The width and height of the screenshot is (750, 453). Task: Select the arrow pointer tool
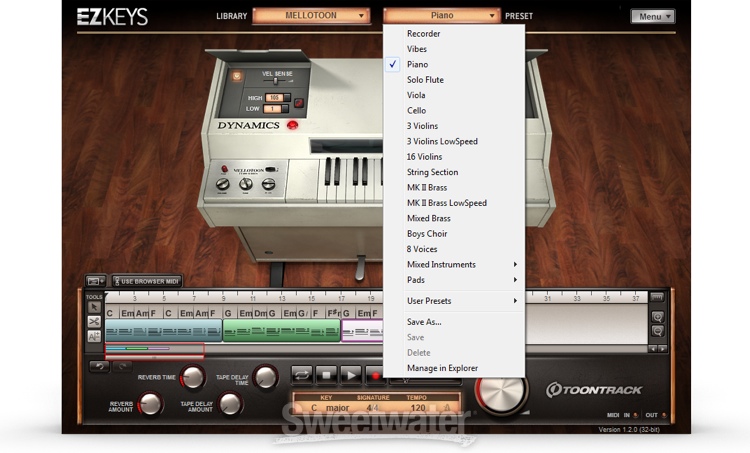94,307
